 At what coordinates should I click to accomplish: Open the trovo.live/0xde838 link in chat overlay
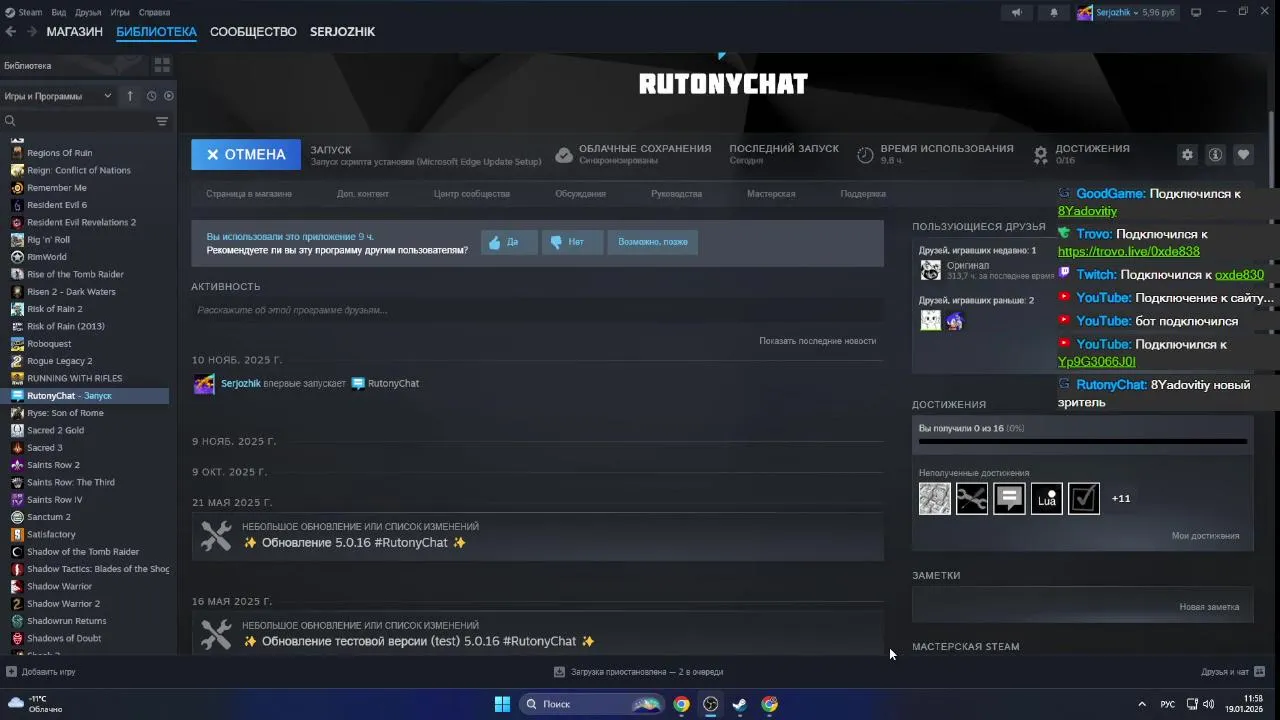pyautogui.click(x=1128, y=252)
